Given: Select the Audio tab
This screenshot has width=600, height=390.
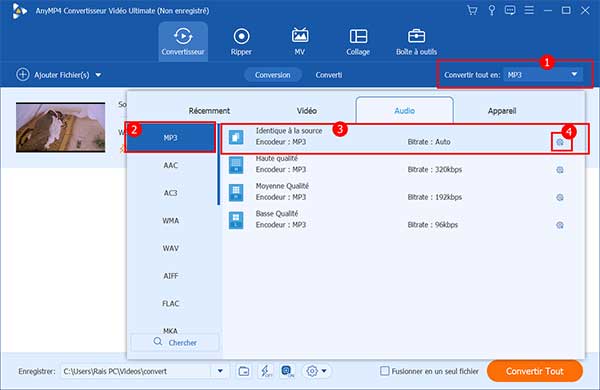Looking at the screenshot, I should click(x=404, y=110).
